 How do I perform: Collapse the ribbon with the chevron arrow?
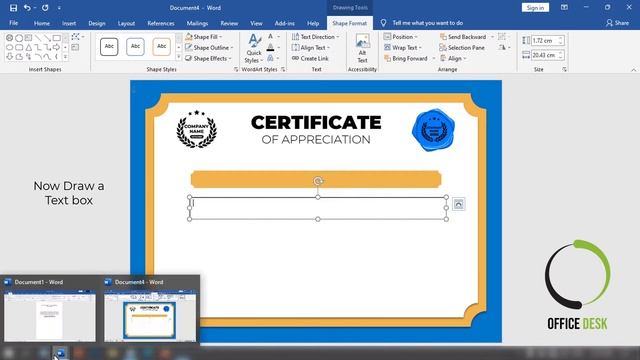click(633, 70)
